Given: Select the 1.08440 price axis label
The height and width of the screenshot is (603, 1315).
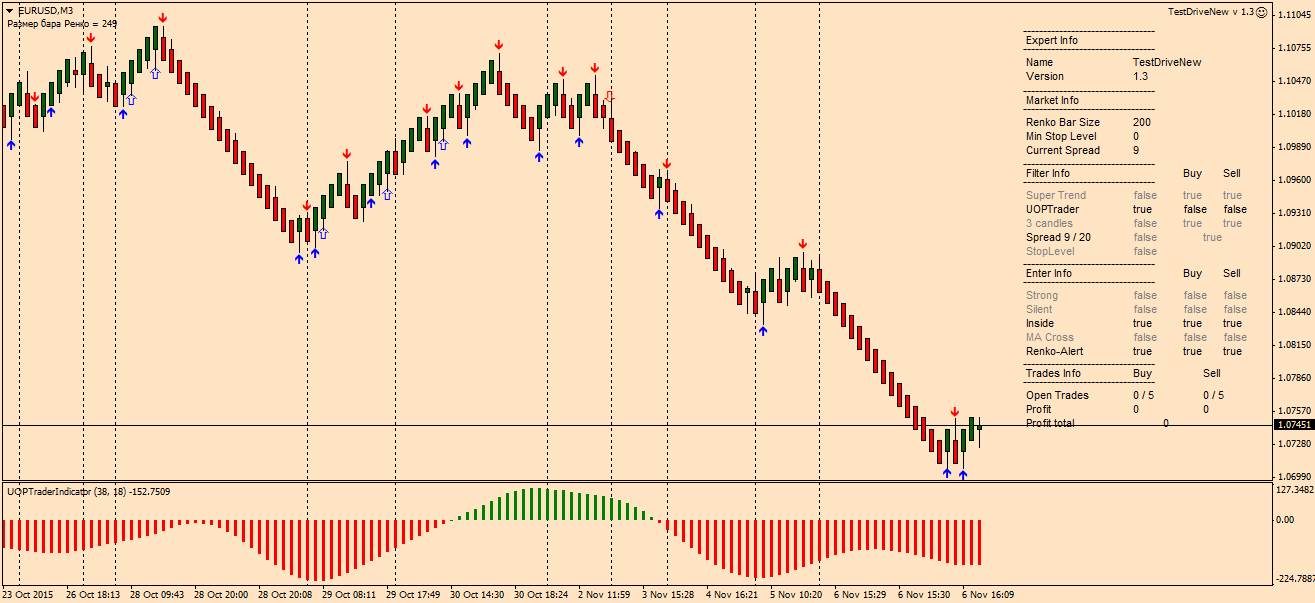Looking at the screenshot, I should [x=1294, y=311].
